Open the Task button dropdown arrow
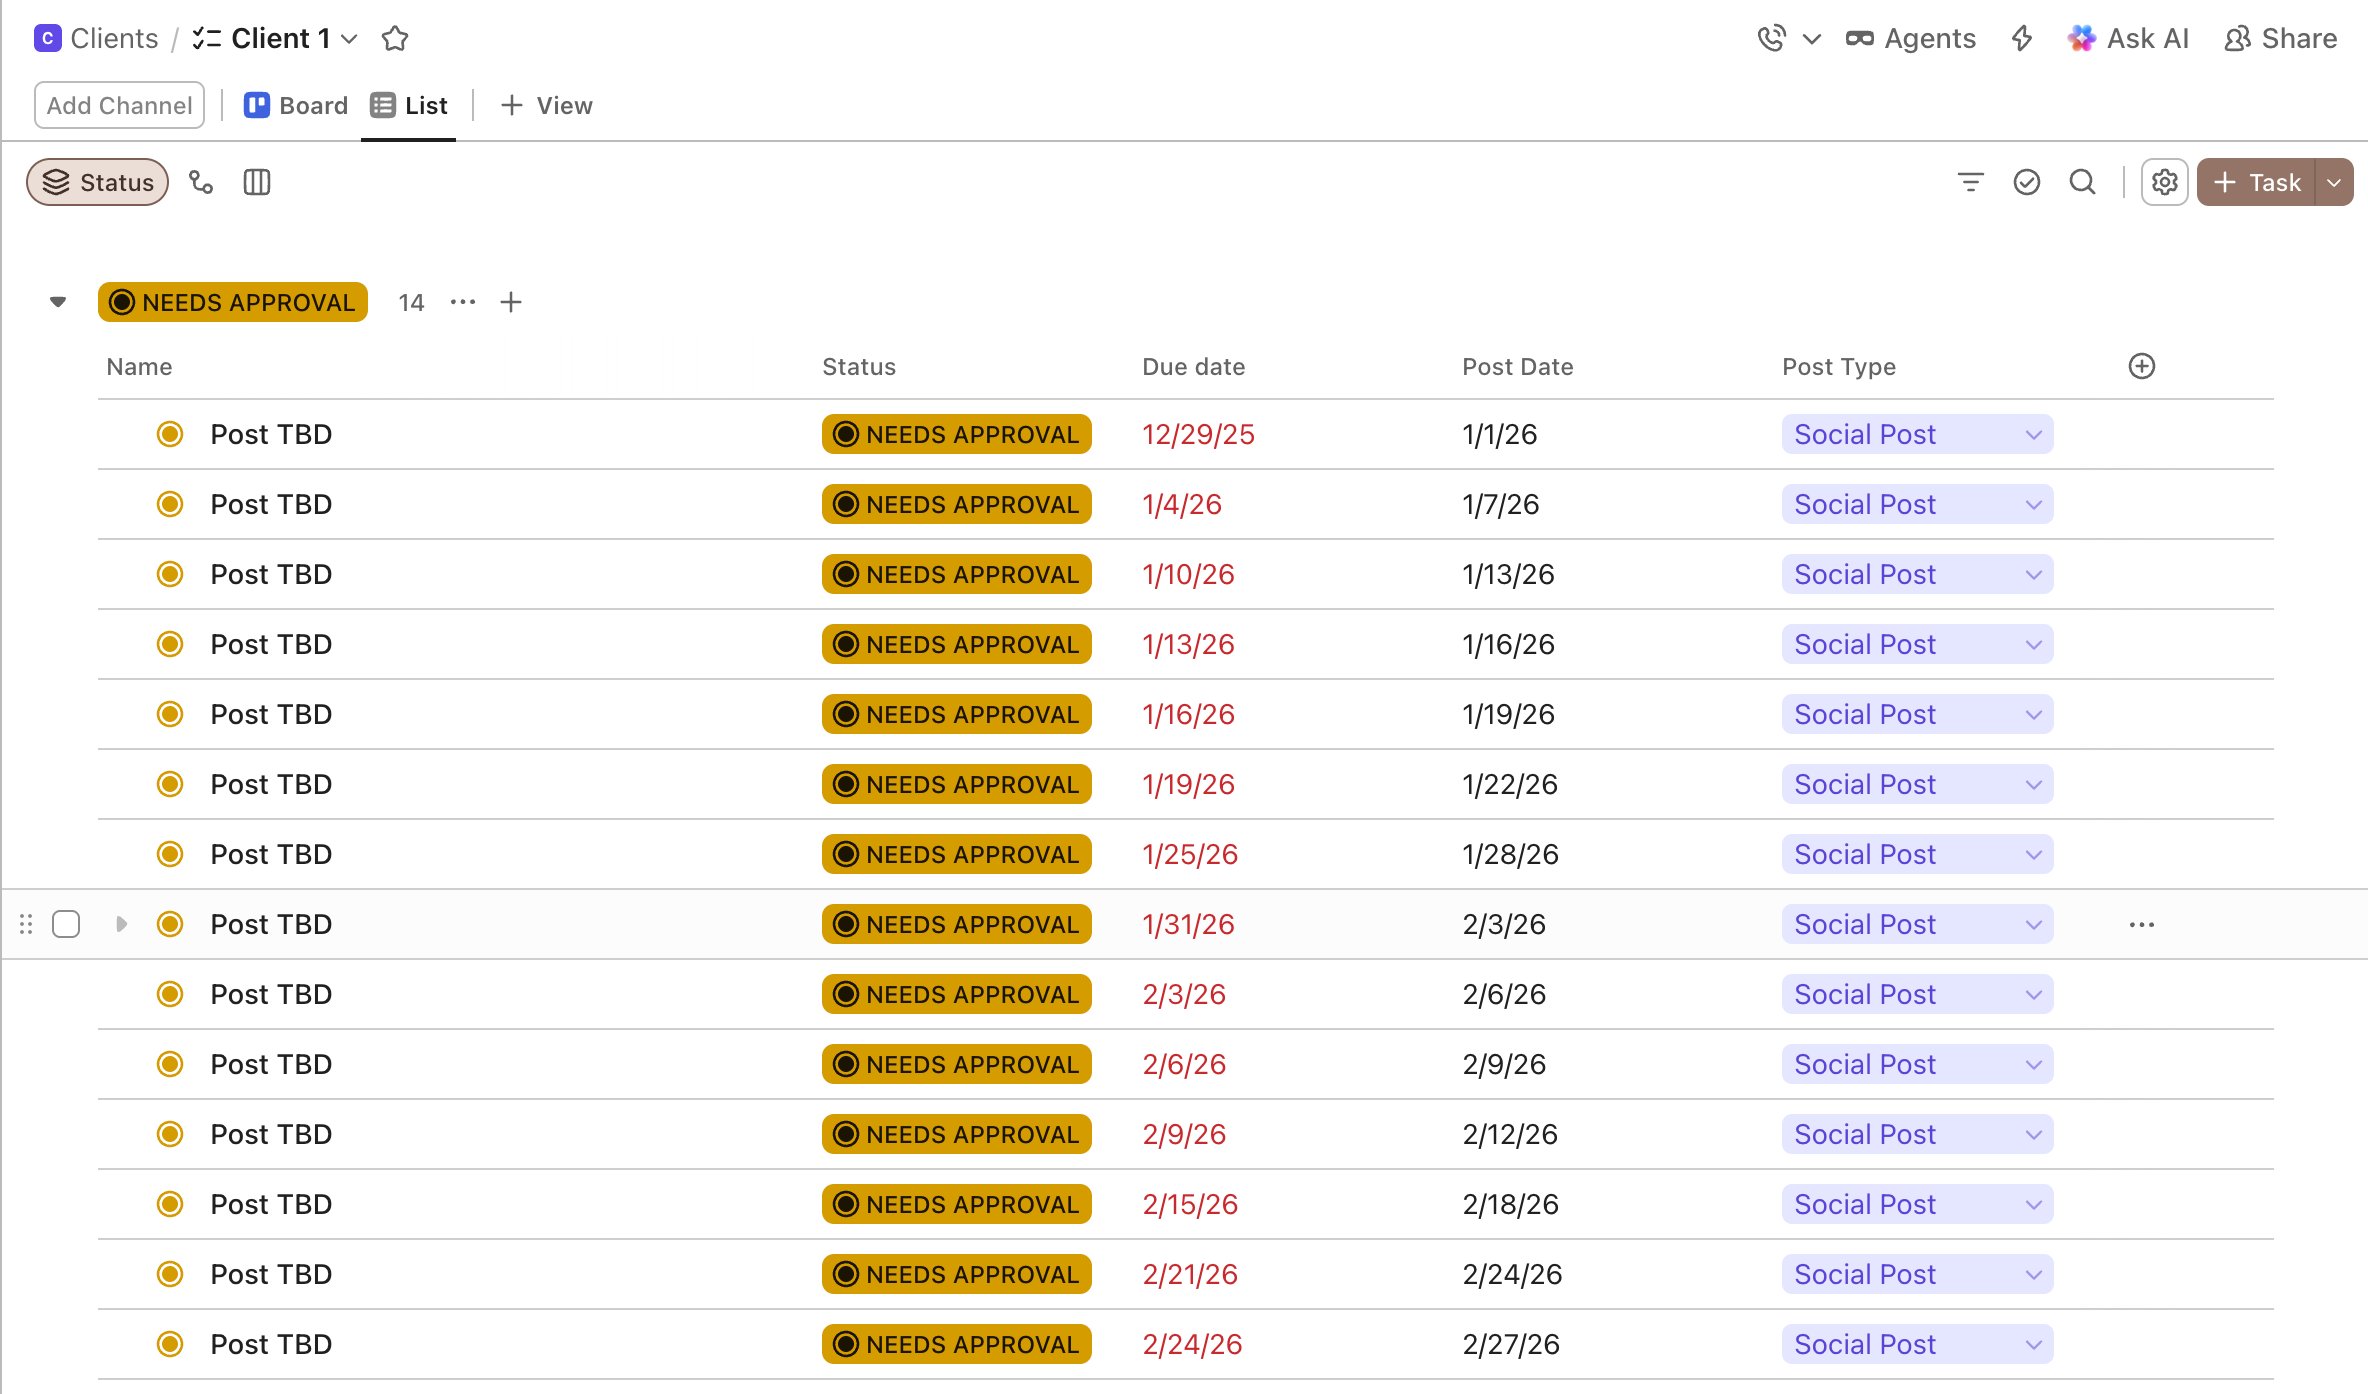The height and width of the screenshot is (1394, 2368). click(2334, 182)
